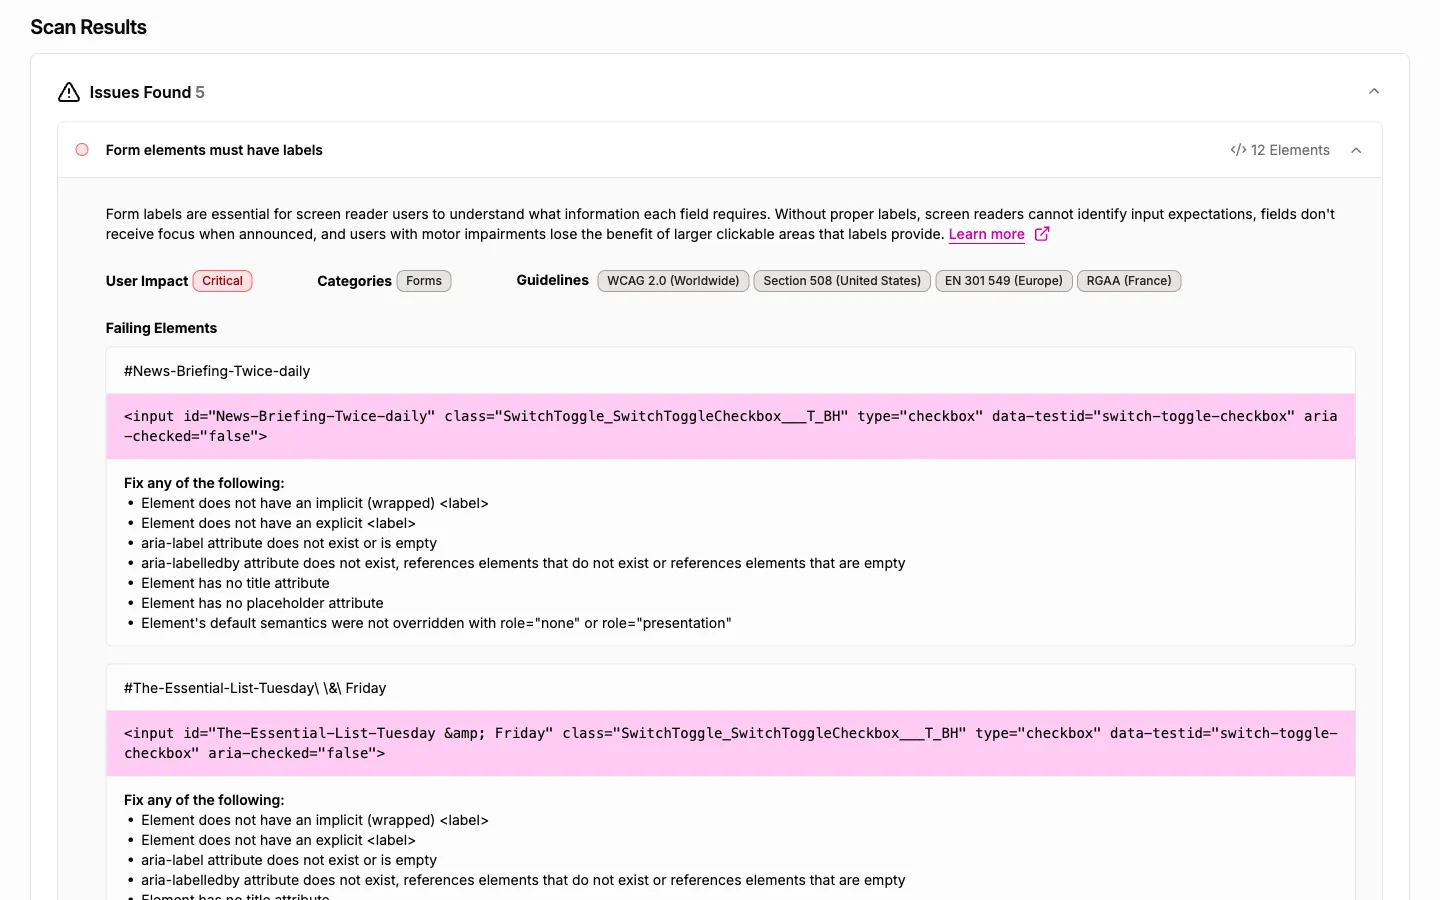Click the EN 301 549 (Europe) tag

point(1004,281)
